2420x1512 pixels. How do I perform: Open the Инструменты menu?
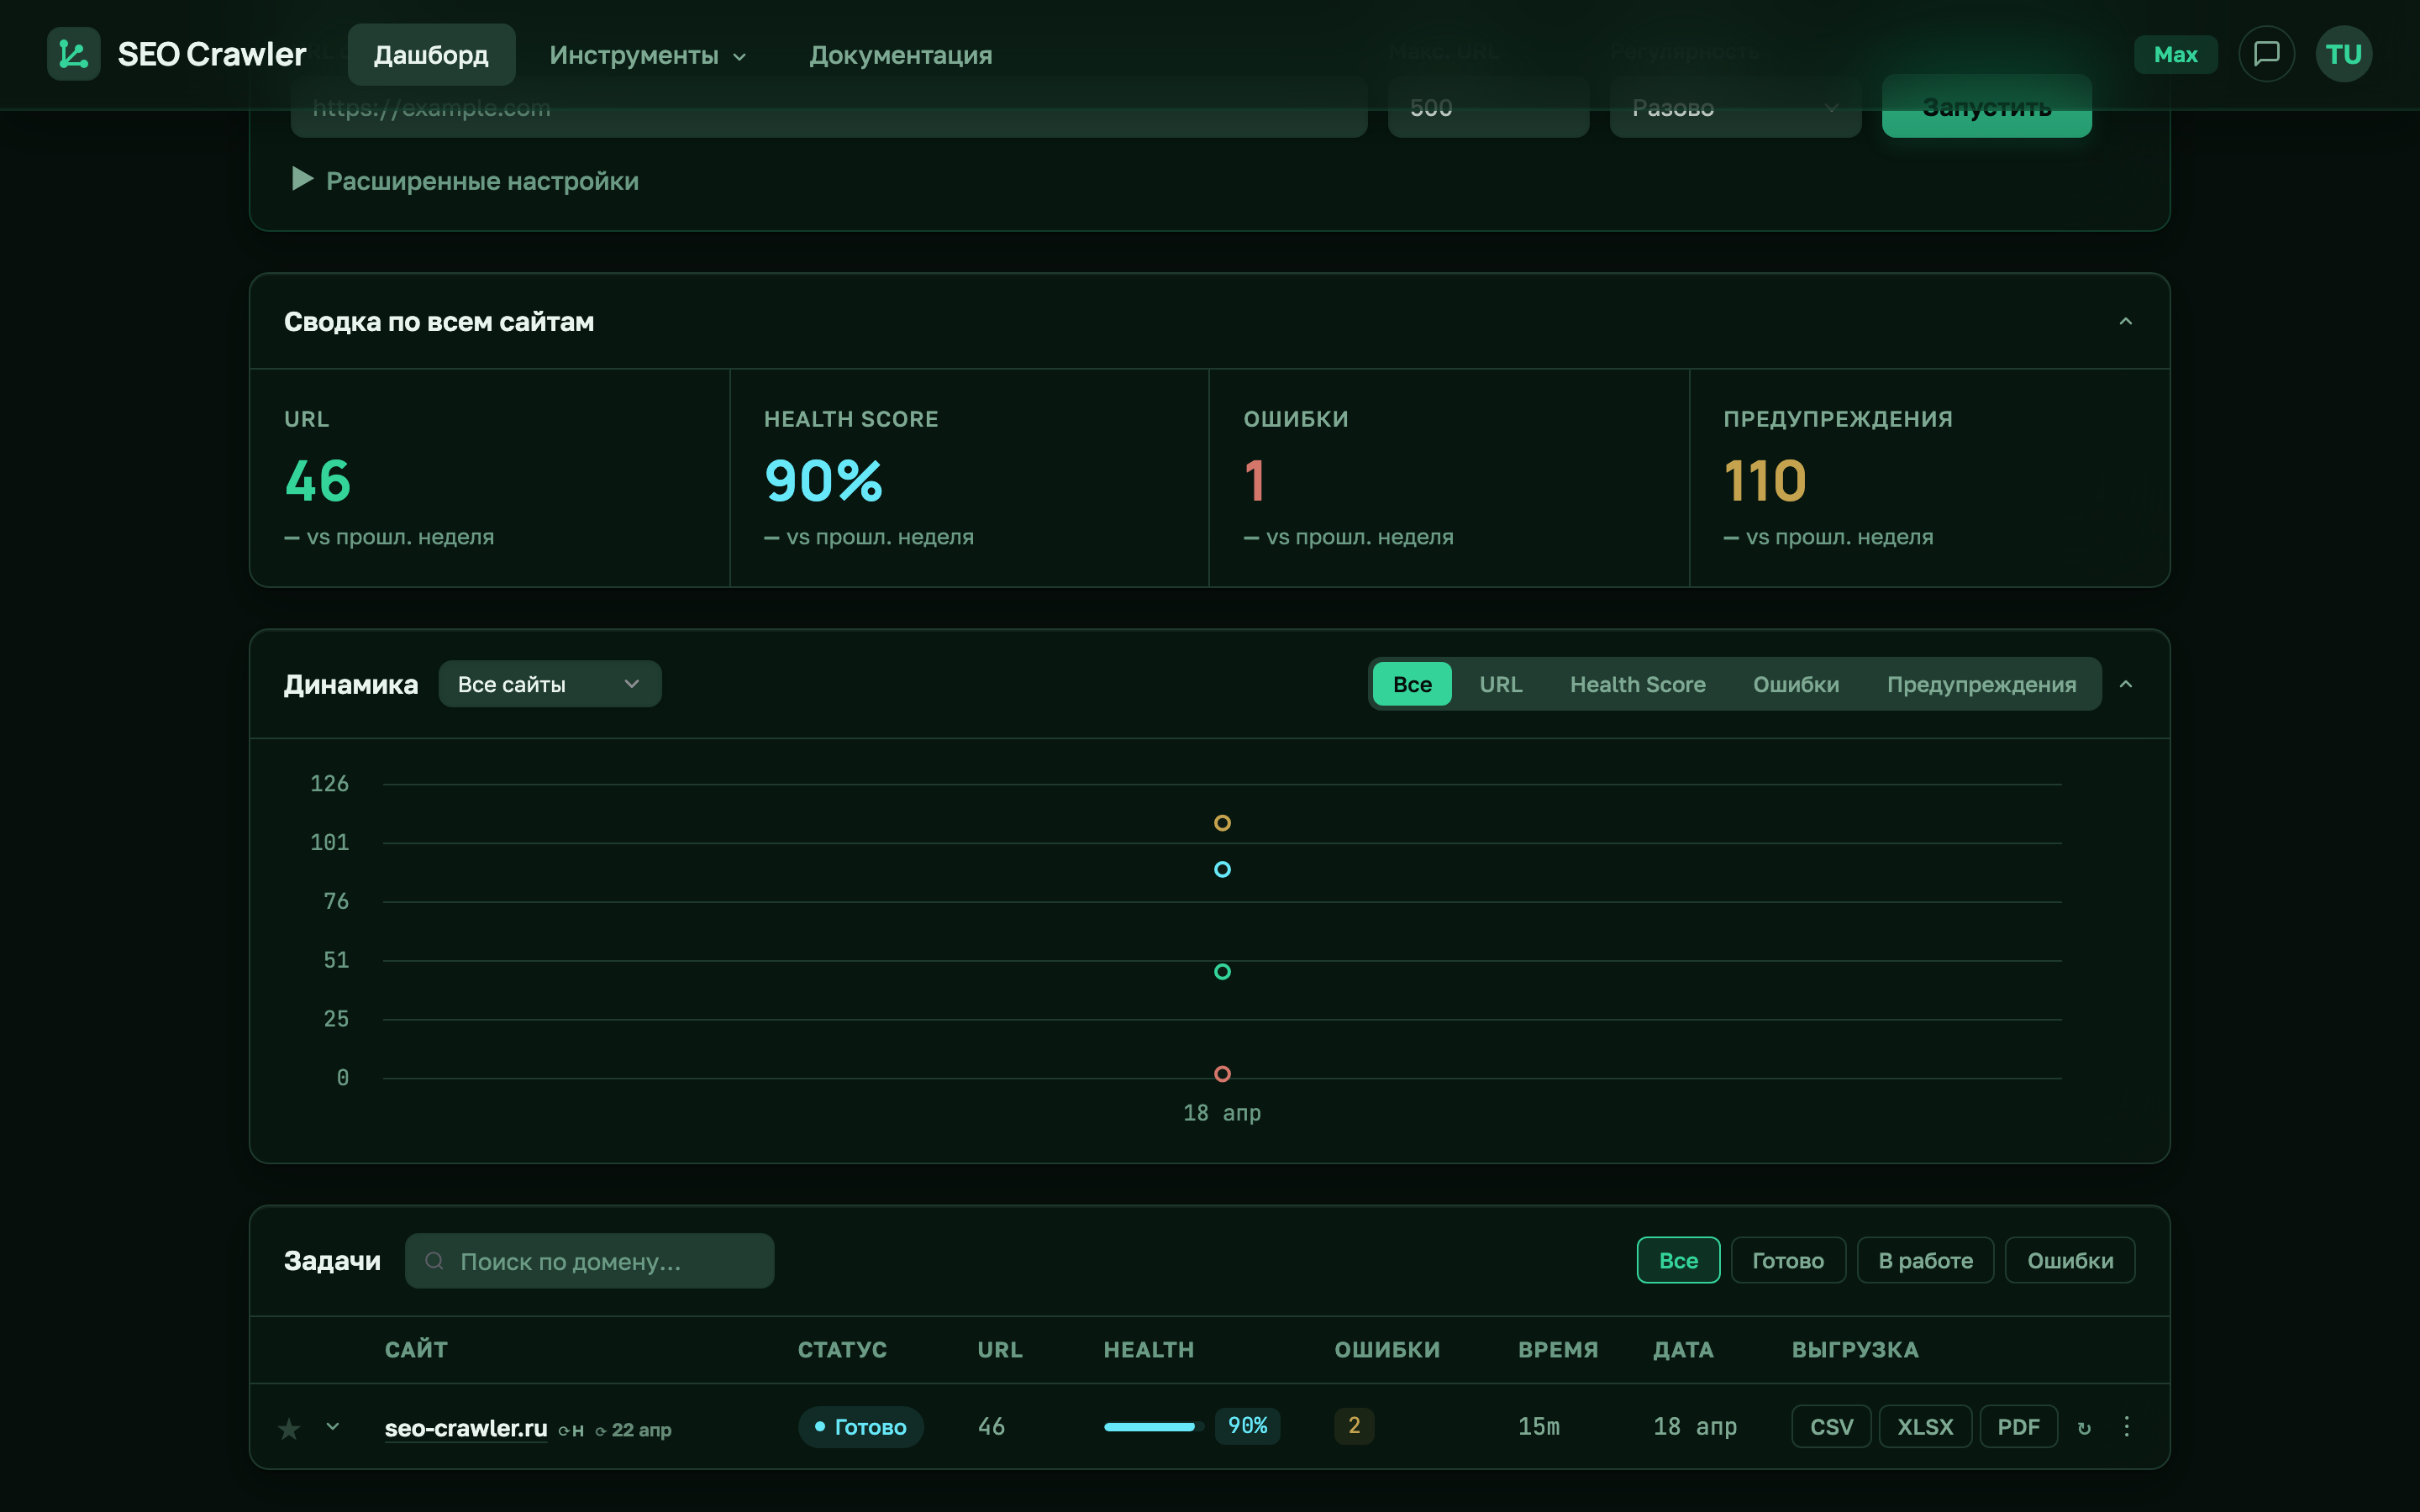[x=648, y=55]
